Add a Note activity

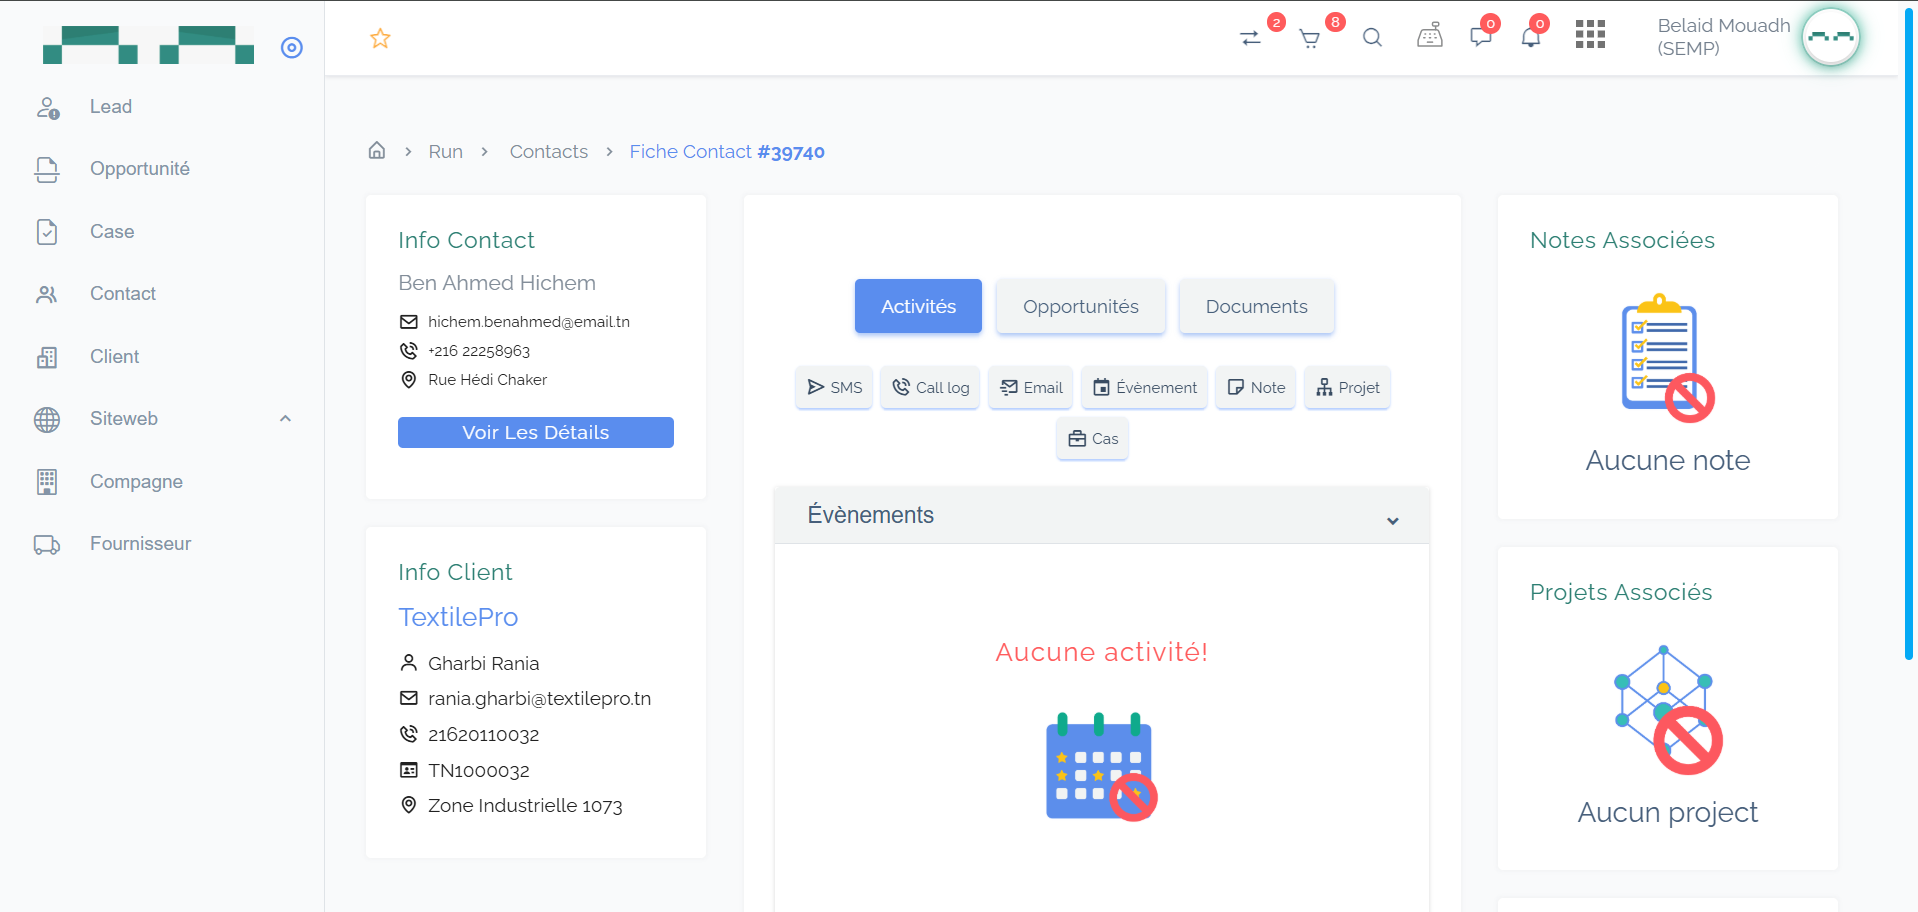1256,387
